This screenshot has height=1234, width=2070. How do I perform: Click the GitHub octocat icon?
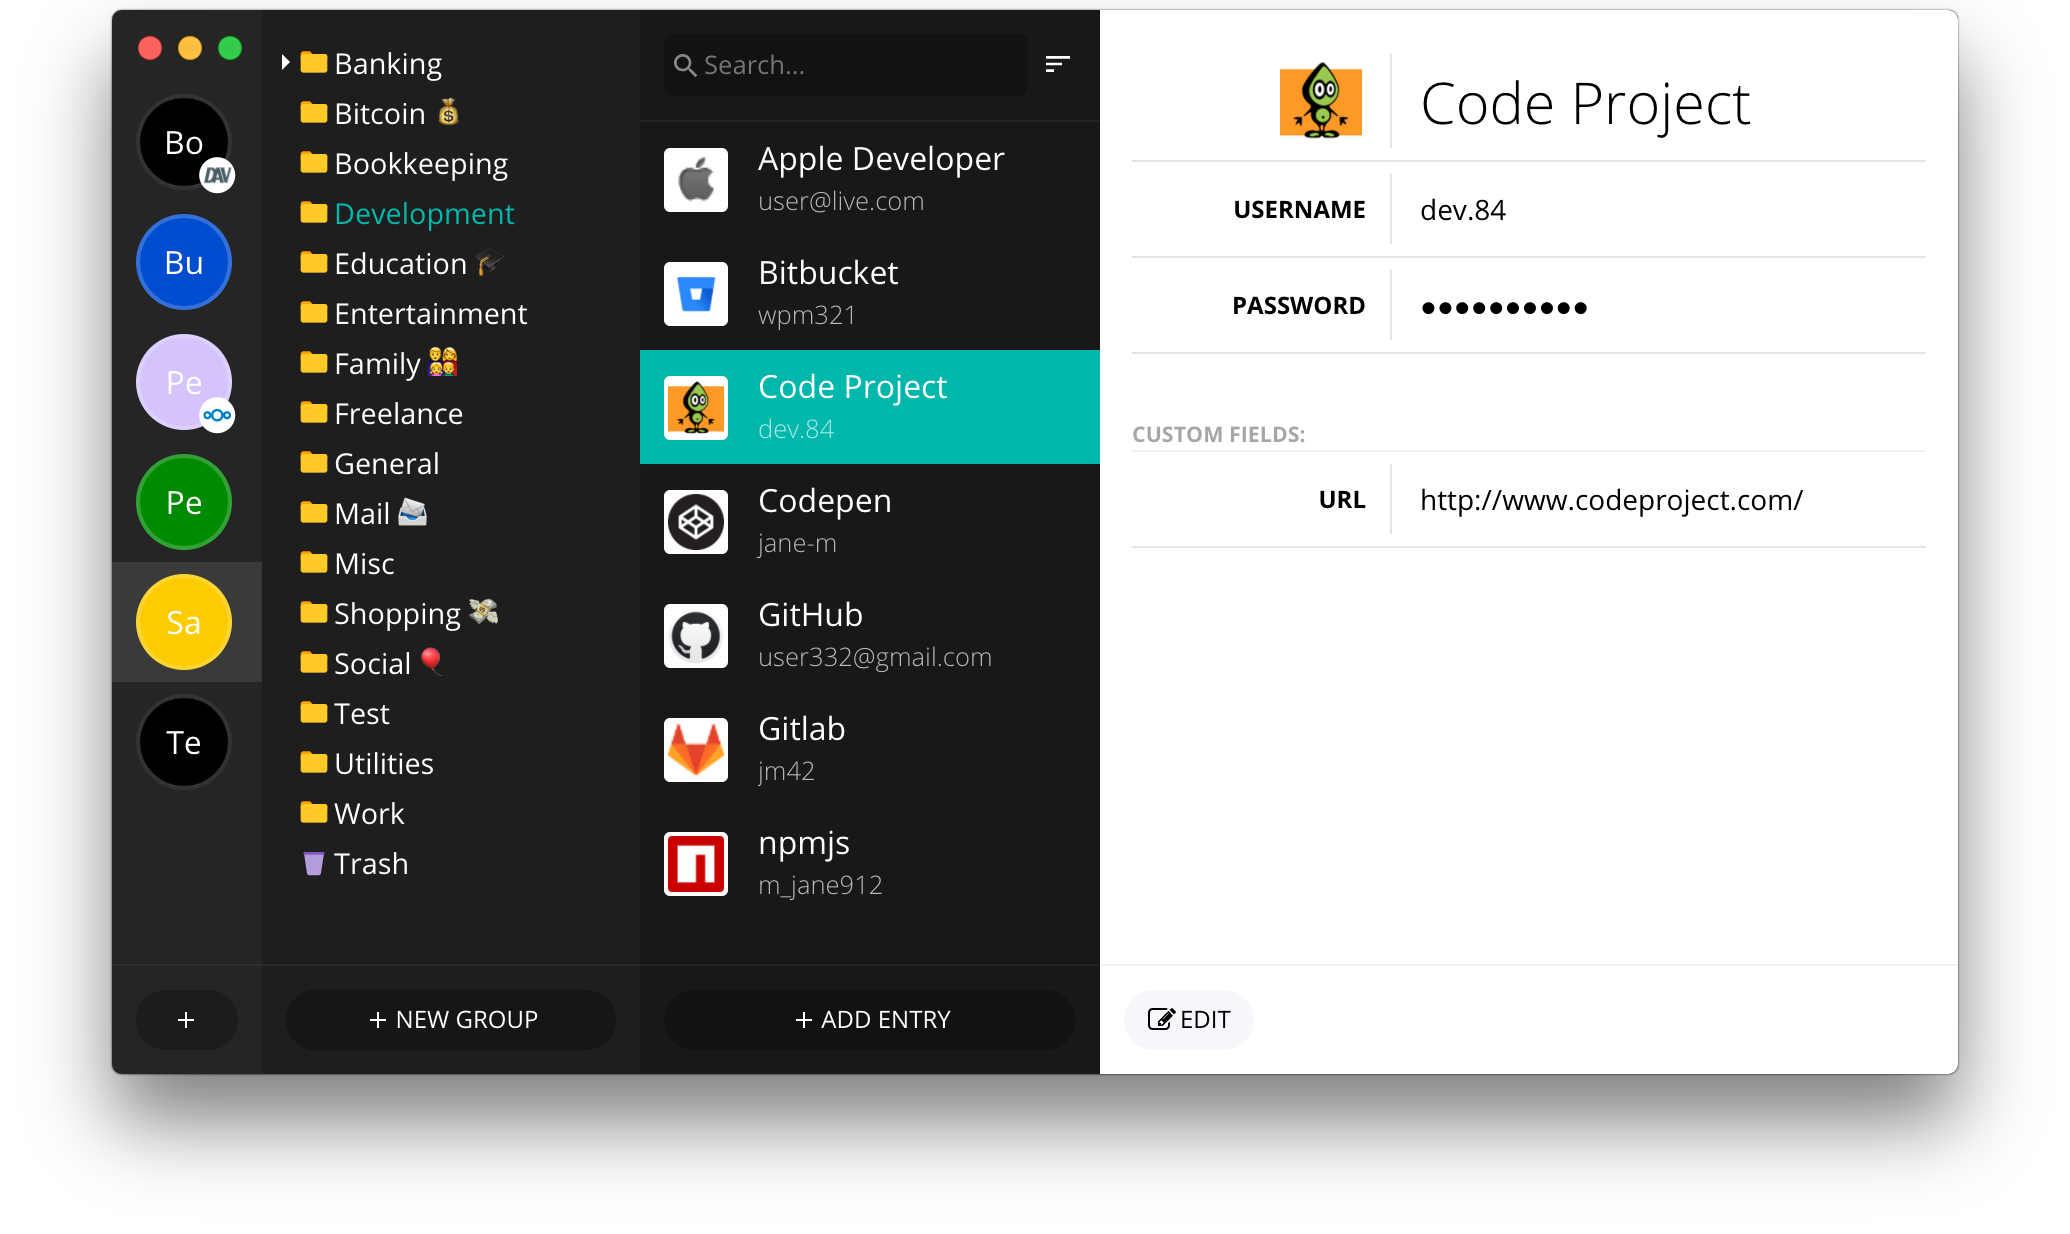[696, 636]
